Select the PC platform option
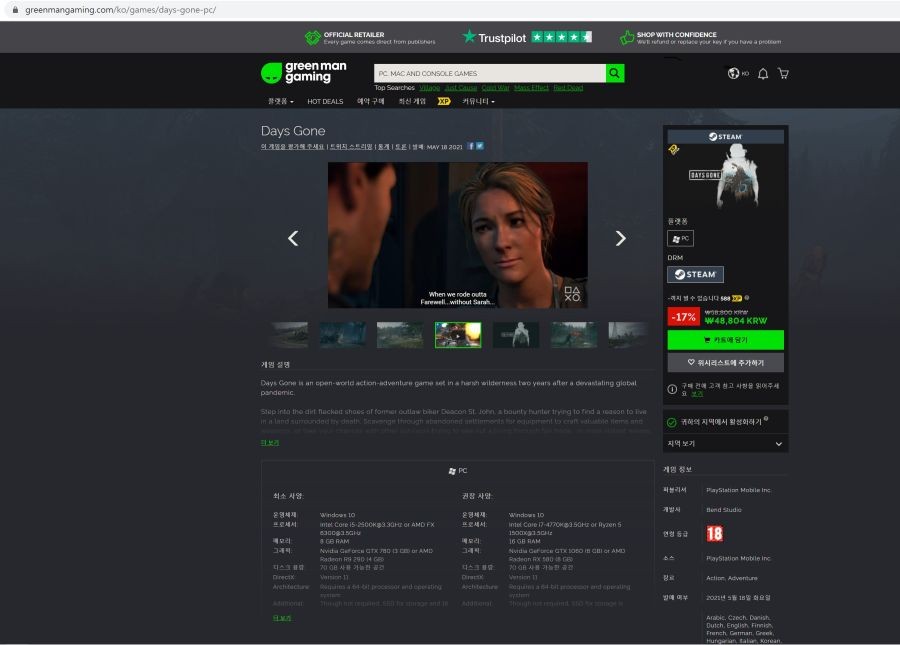 [680, 238]
